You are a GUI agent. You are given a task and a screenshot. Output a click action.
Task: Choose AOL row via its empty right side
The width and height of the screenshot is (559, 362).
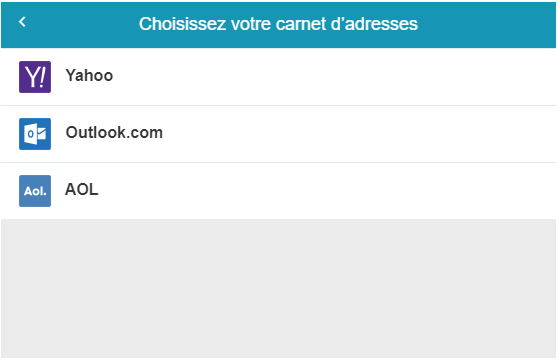[357, 191]
